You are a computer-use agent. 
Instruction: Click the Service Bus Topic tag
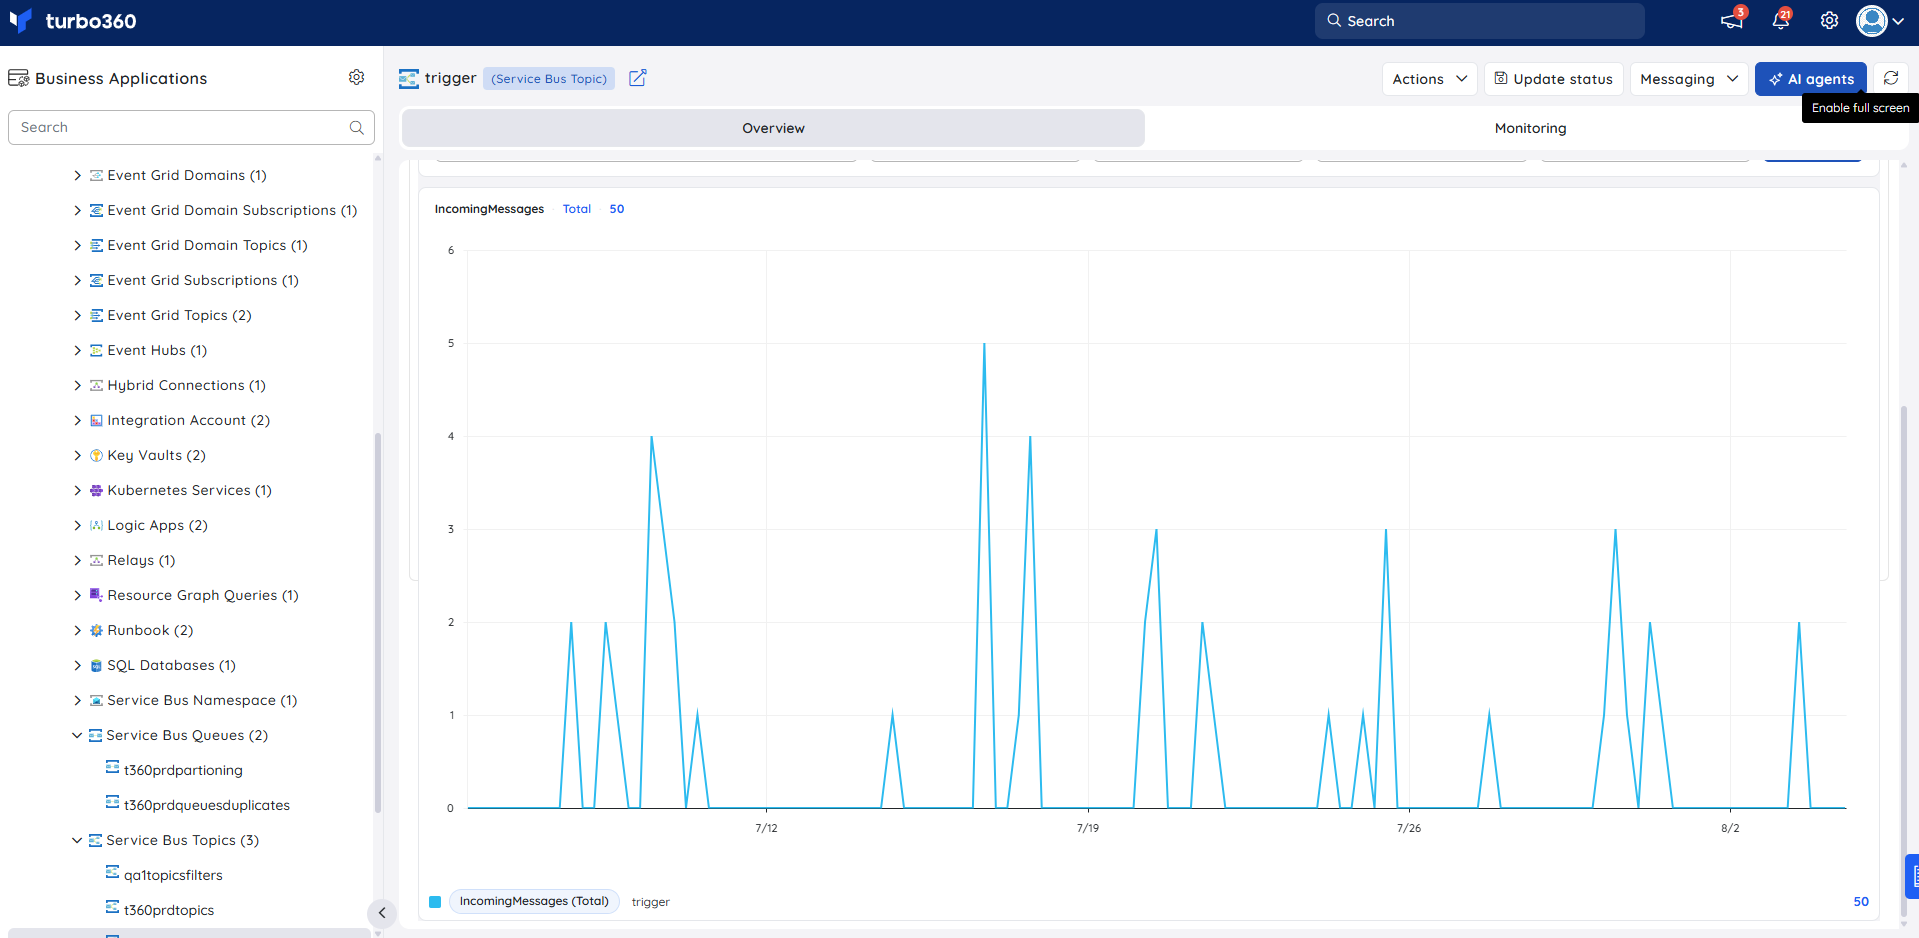tap(549, 79)
